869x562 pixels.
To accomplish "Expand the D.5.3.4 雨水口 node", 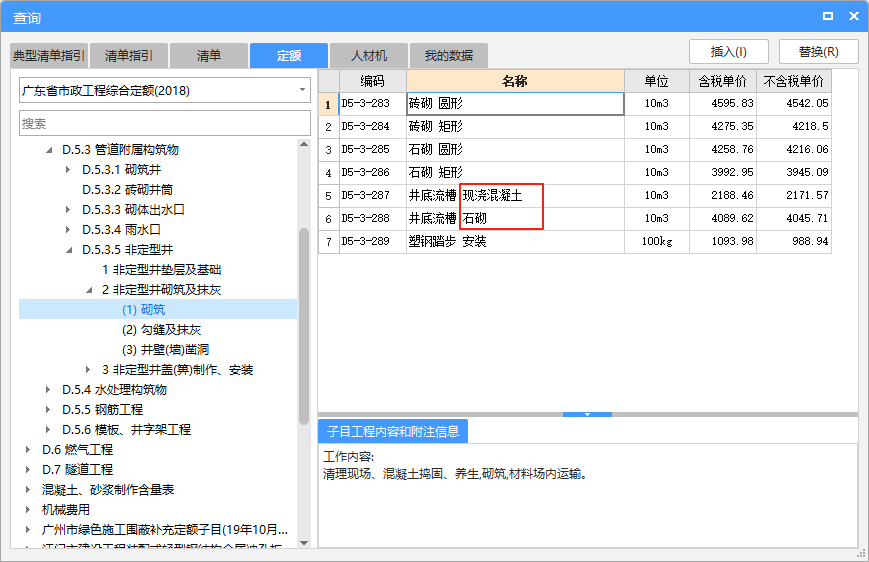I will (68, 229).
